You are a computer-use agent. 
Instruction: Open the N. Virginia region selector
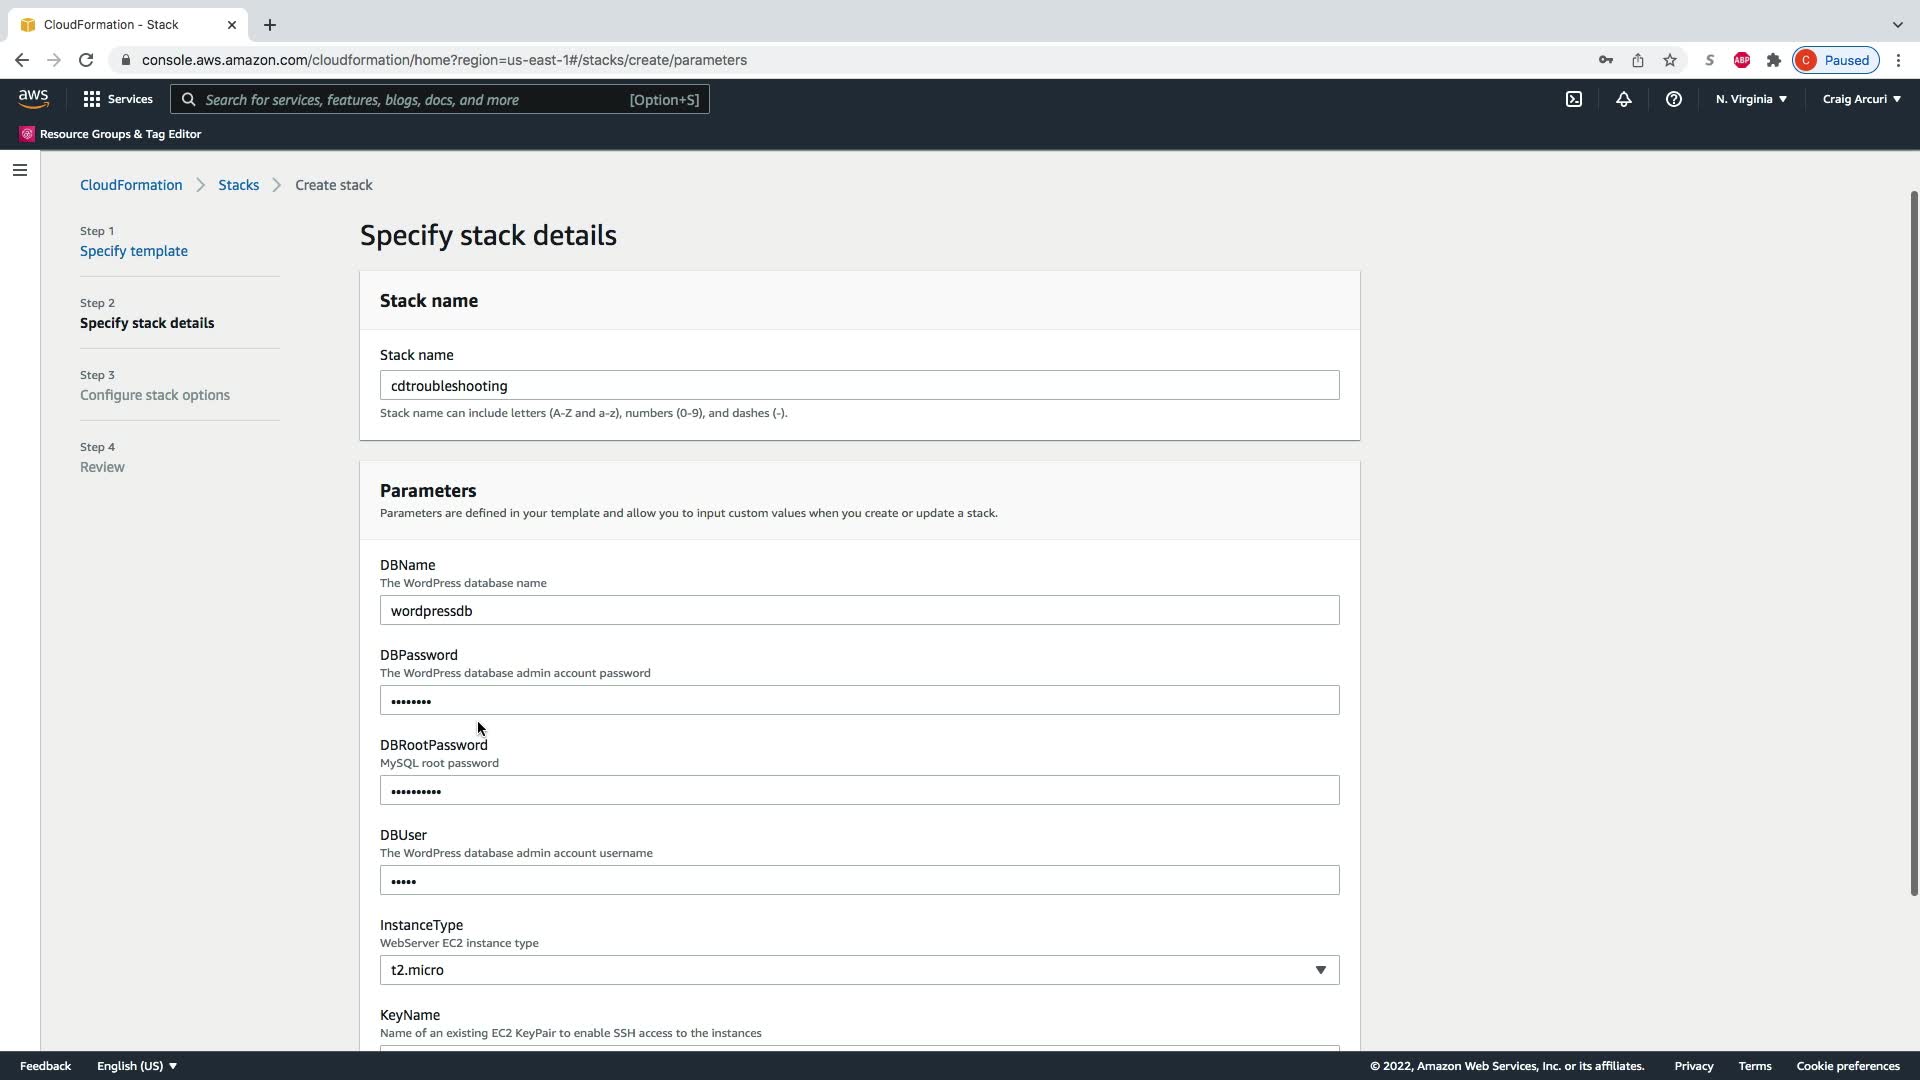coord(1751,99)
